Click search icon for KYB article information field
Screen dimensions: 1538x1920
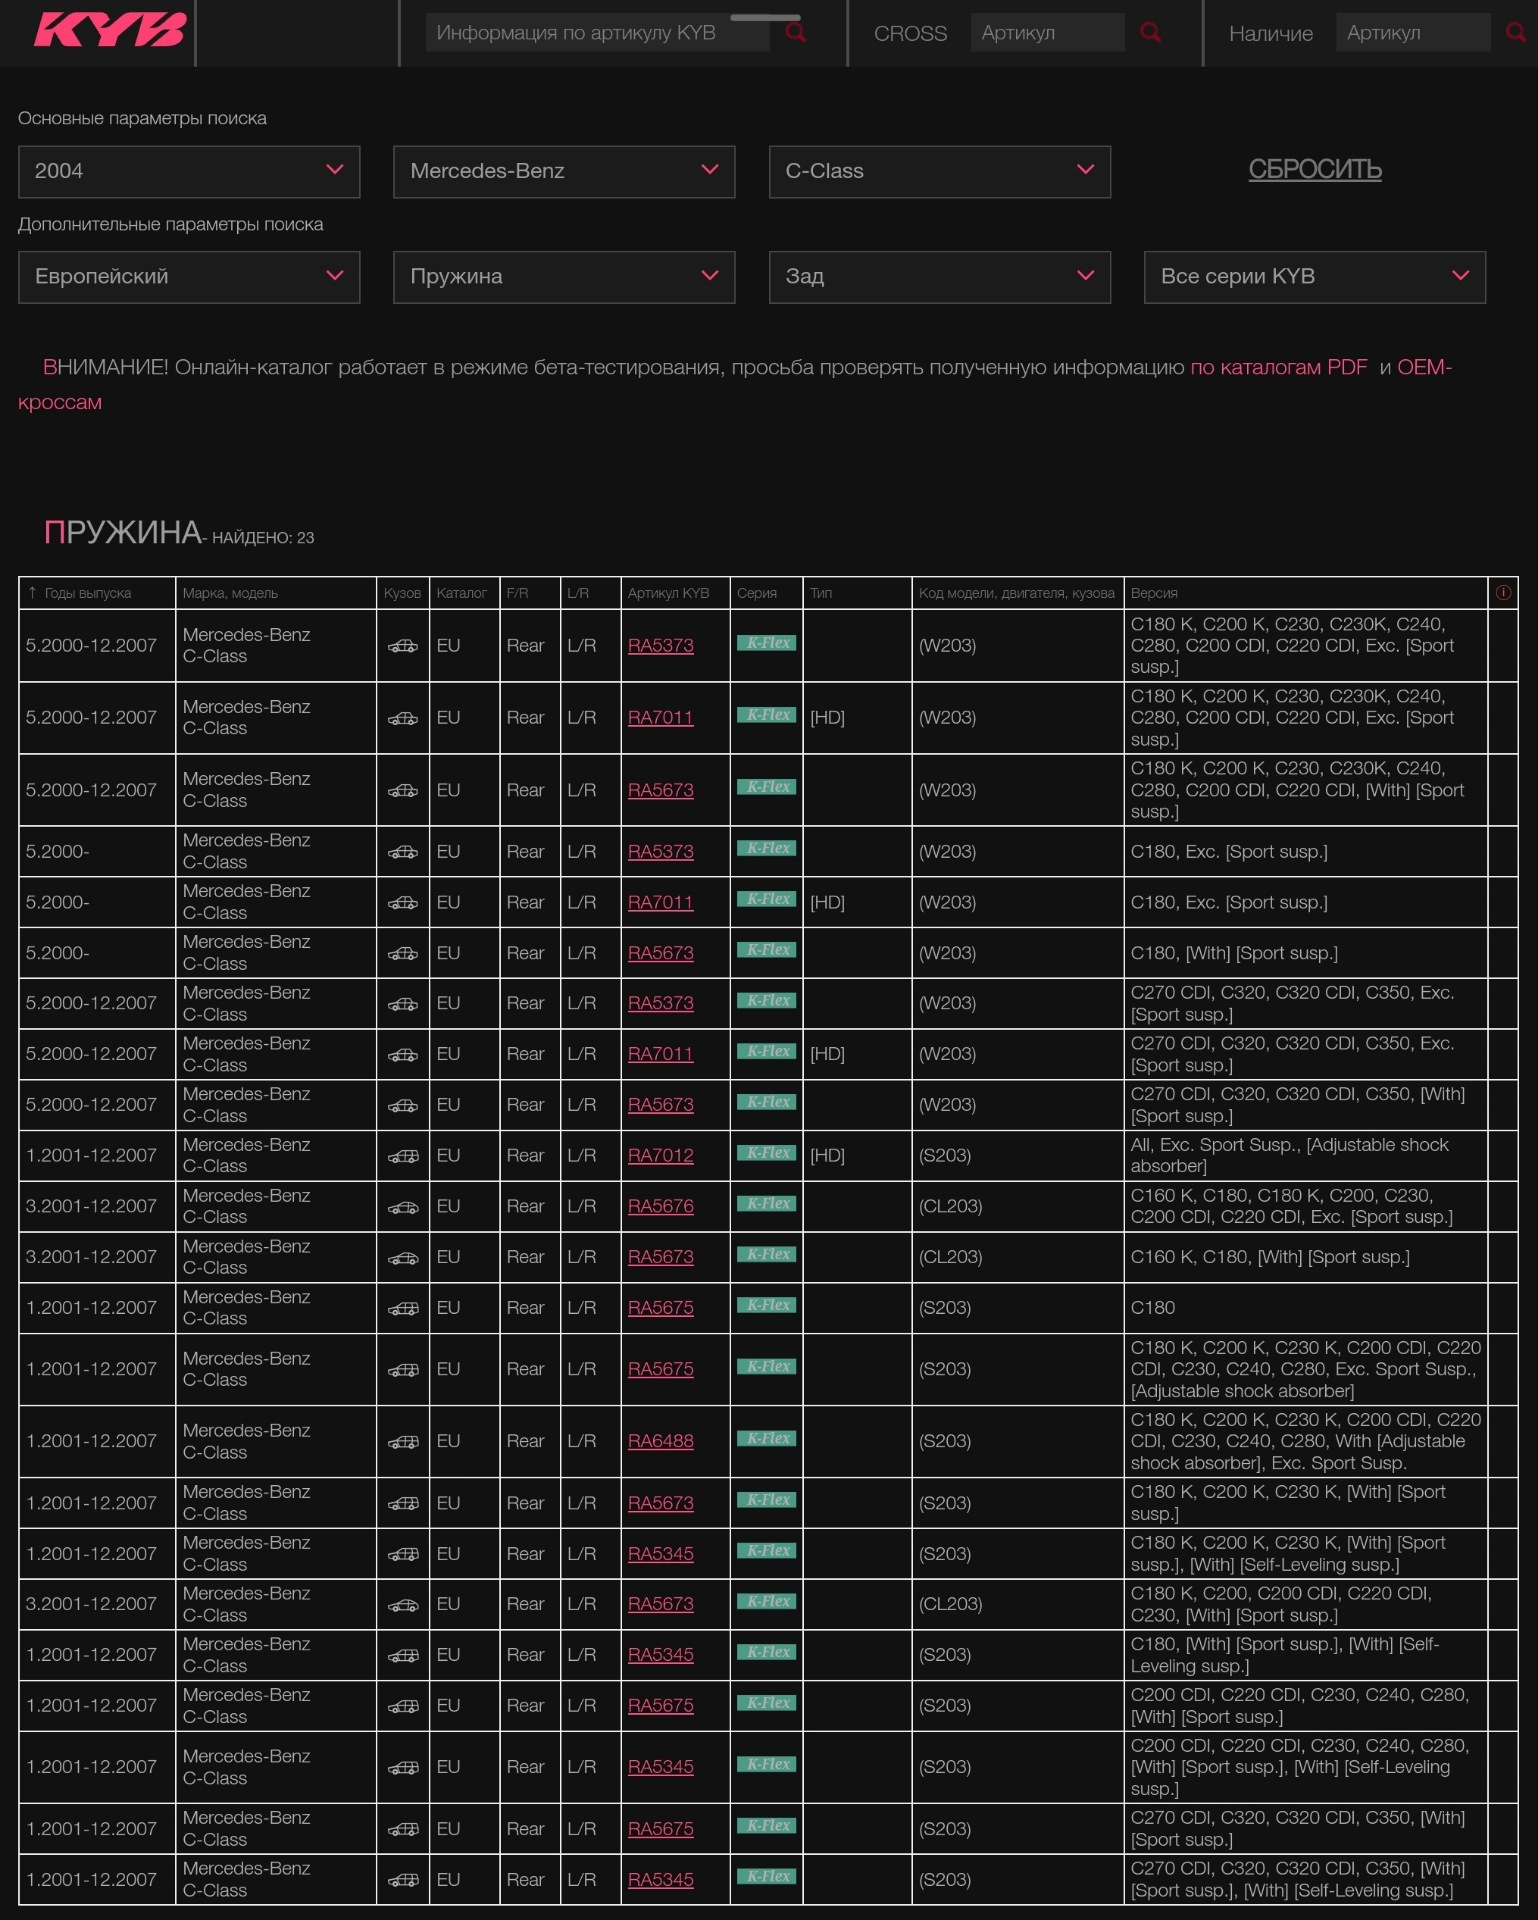click(795, 33)
